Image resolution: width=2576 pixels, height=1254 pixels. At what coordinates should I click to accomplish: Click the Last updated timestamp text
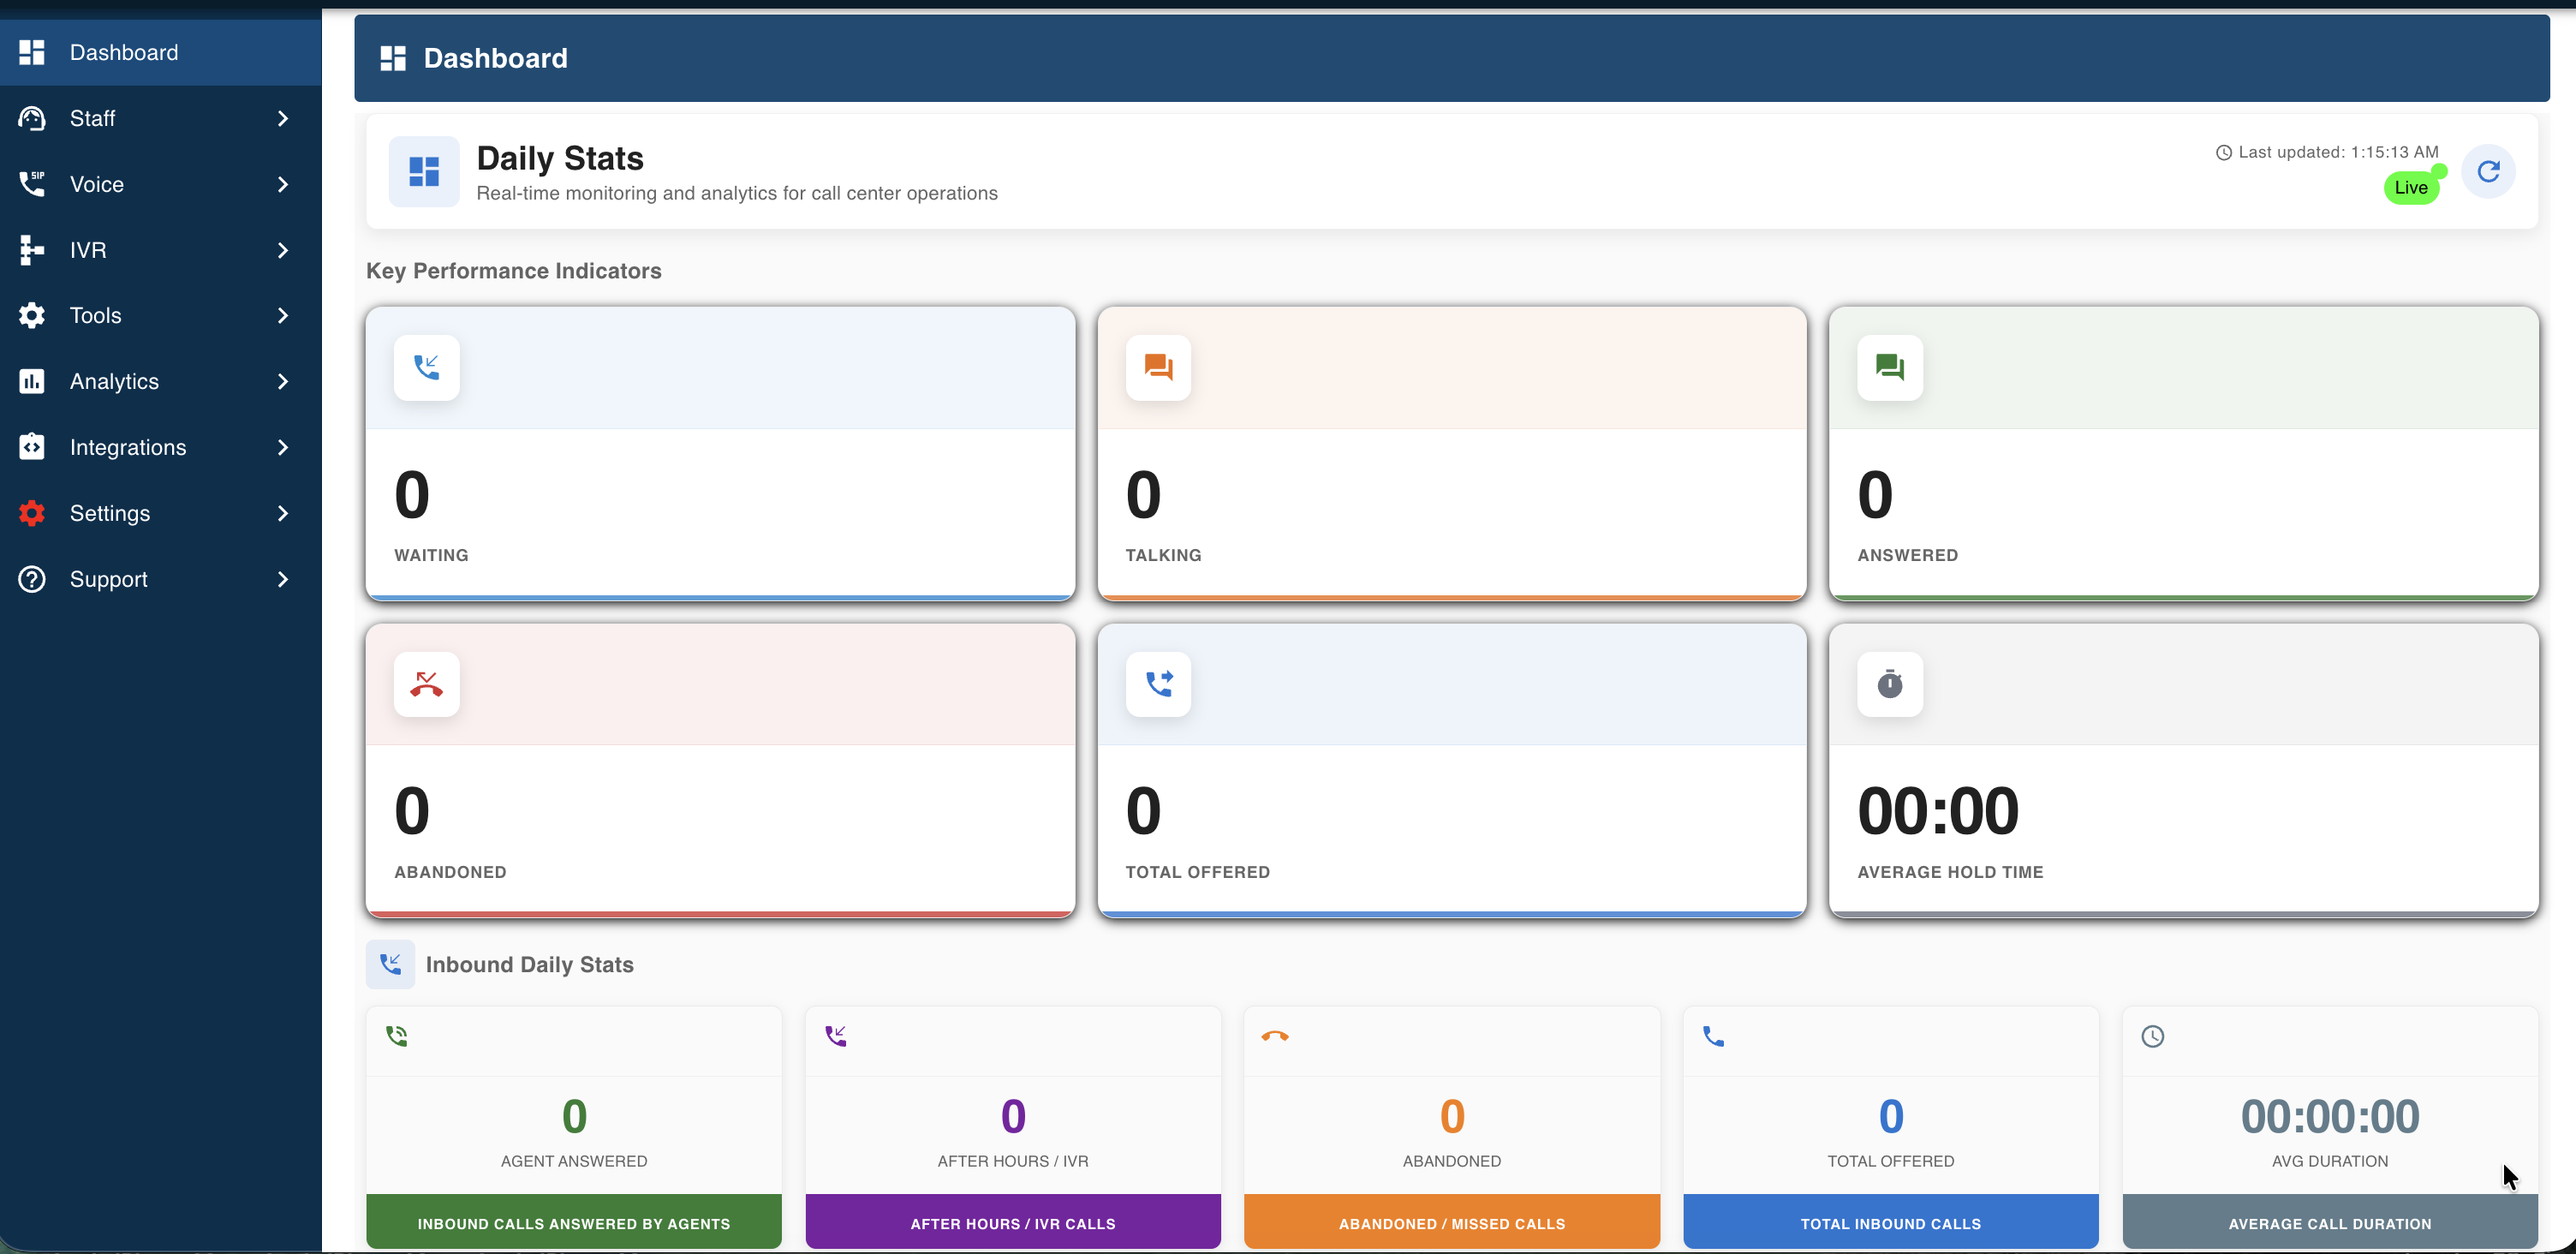pos(2338,152)
